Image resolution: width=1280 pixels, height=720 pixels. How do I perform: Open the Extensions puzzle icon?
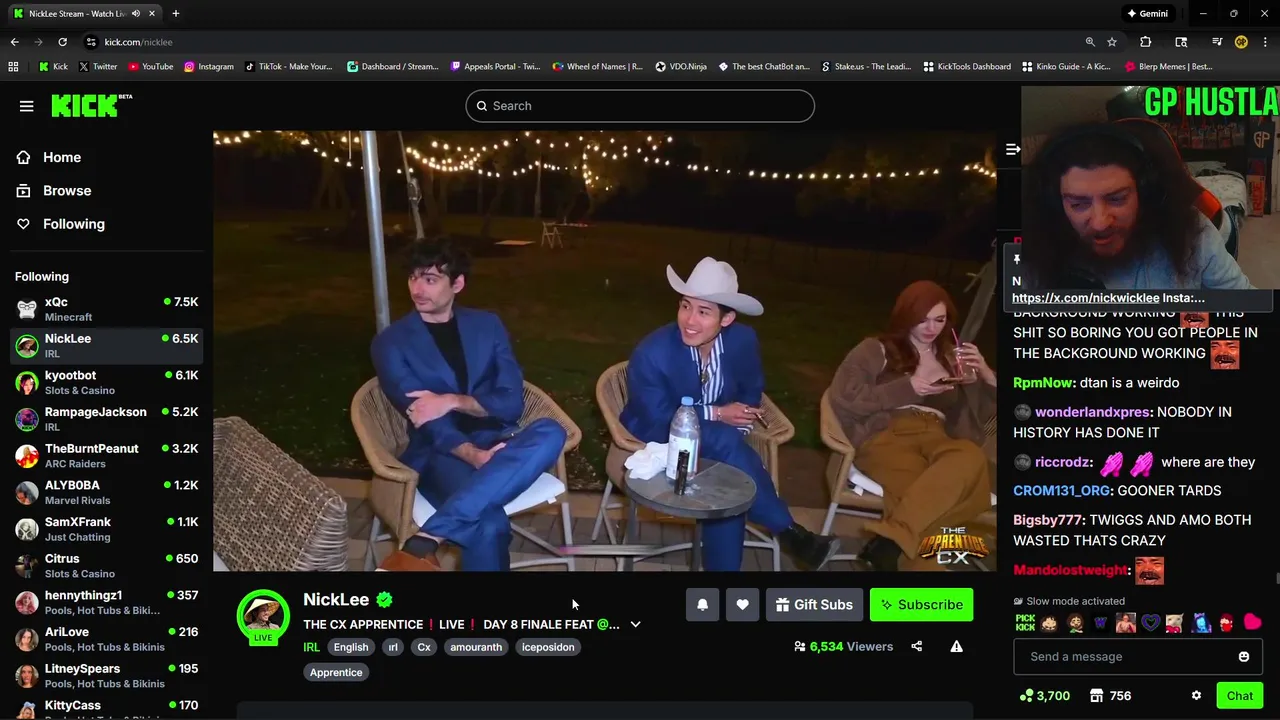pyautogui.click(x=1146, y=42)
